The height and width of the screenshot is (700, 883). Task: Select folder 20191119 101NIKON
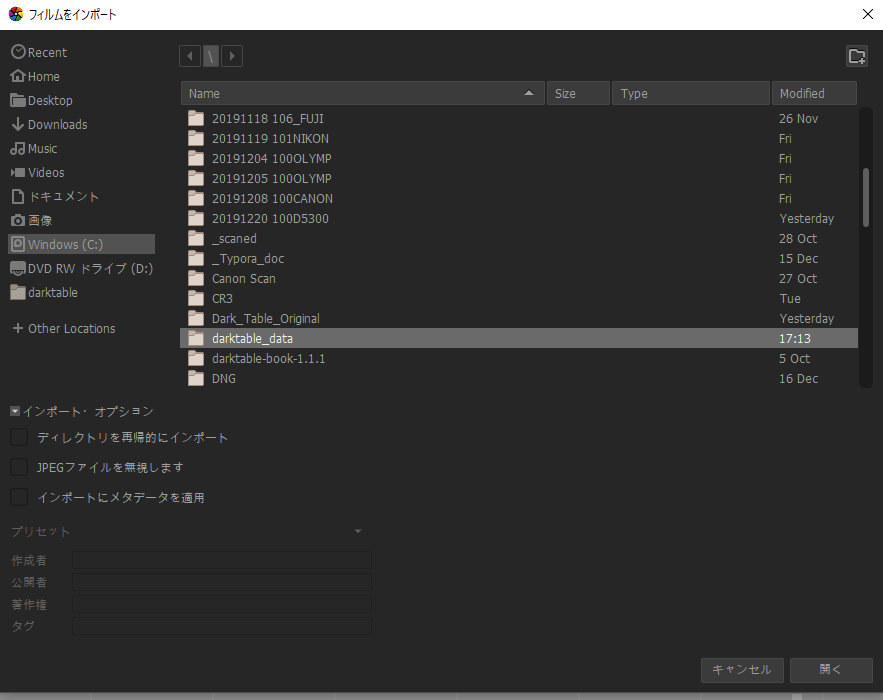(x=519, y=139)
